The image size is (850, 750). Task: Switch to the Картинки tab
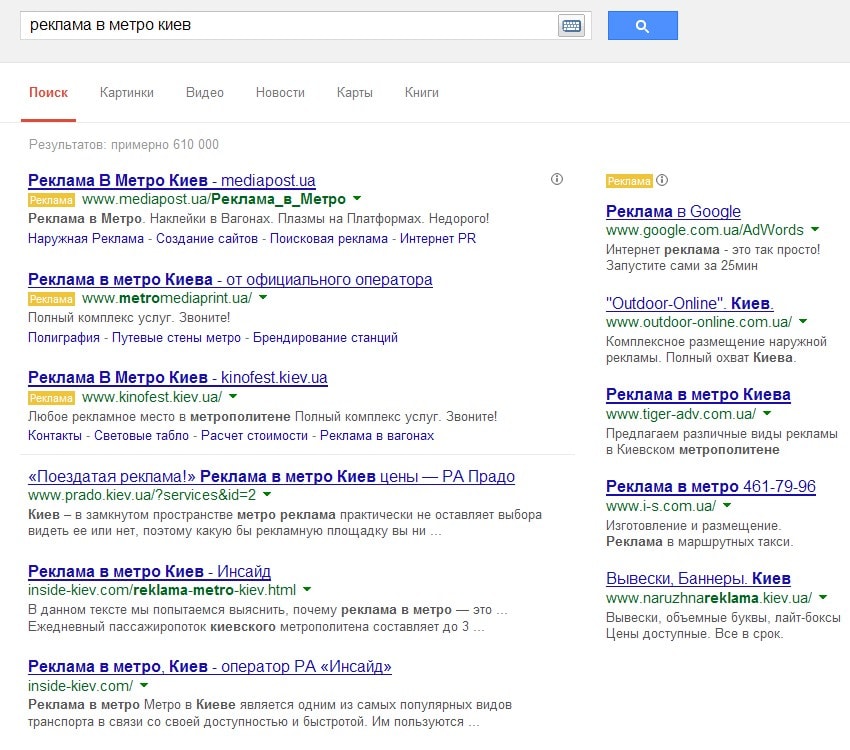pyautogui.click(x=127, y=93)
